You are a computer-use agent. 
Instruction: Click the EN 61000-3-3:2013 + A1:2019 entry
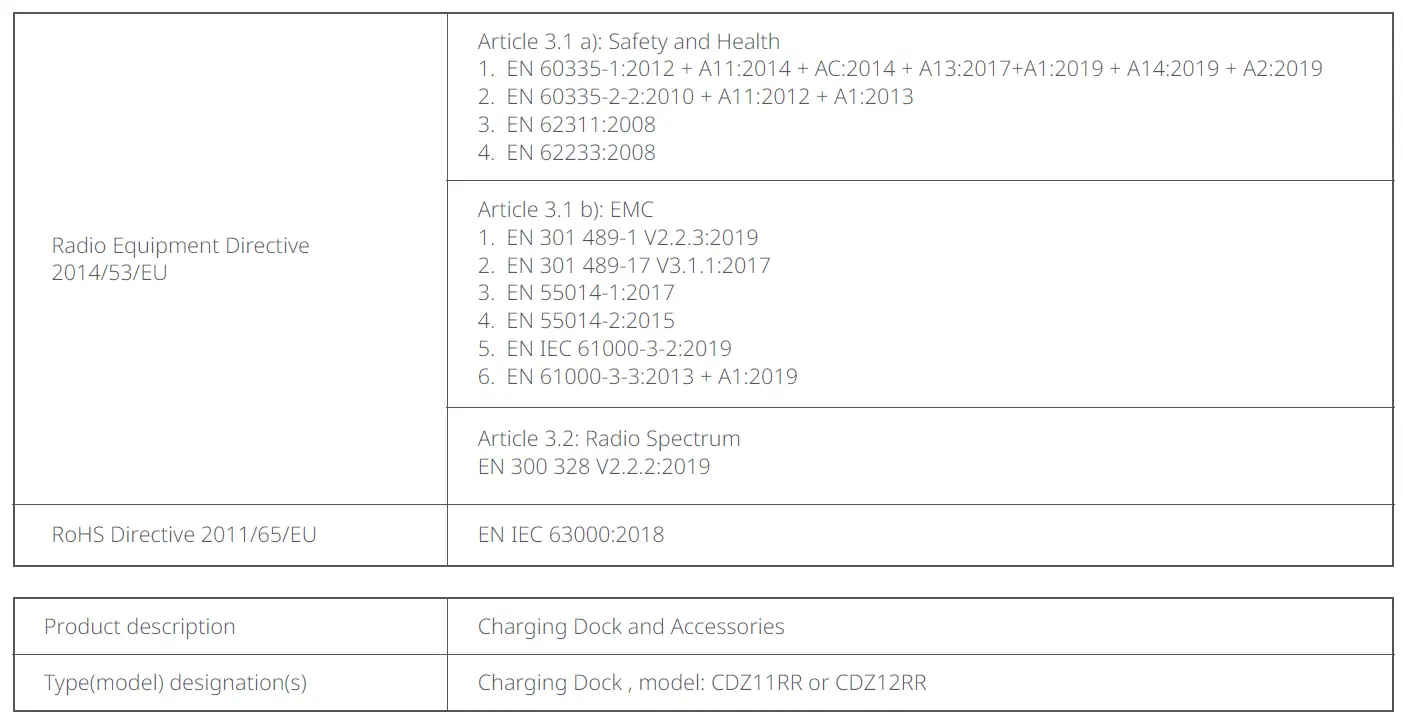click(x=651, y=377)
